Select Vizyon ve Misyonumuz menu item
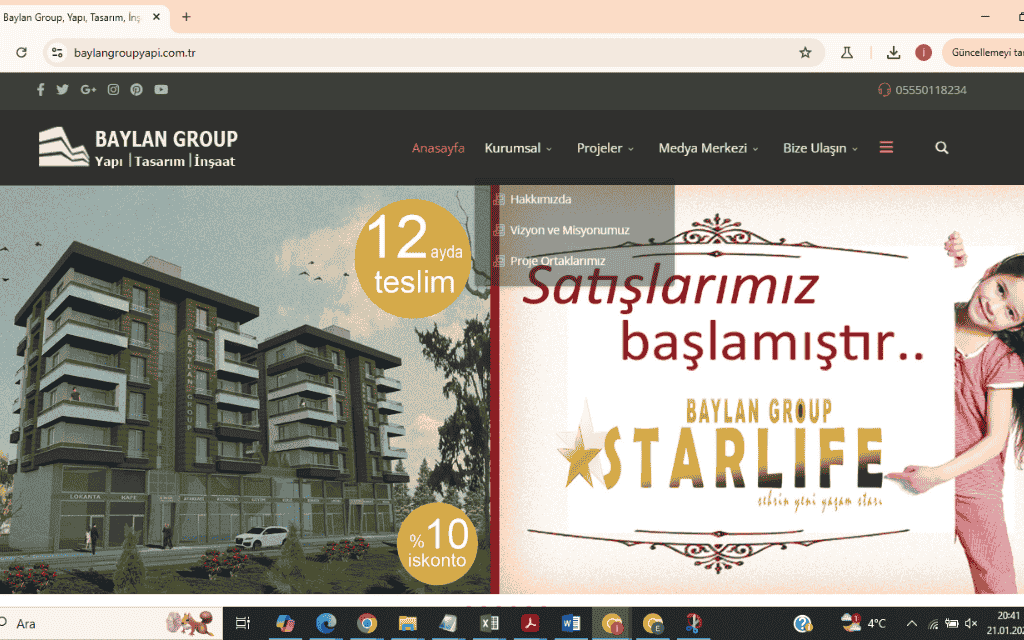 click(x=569, y=230)
